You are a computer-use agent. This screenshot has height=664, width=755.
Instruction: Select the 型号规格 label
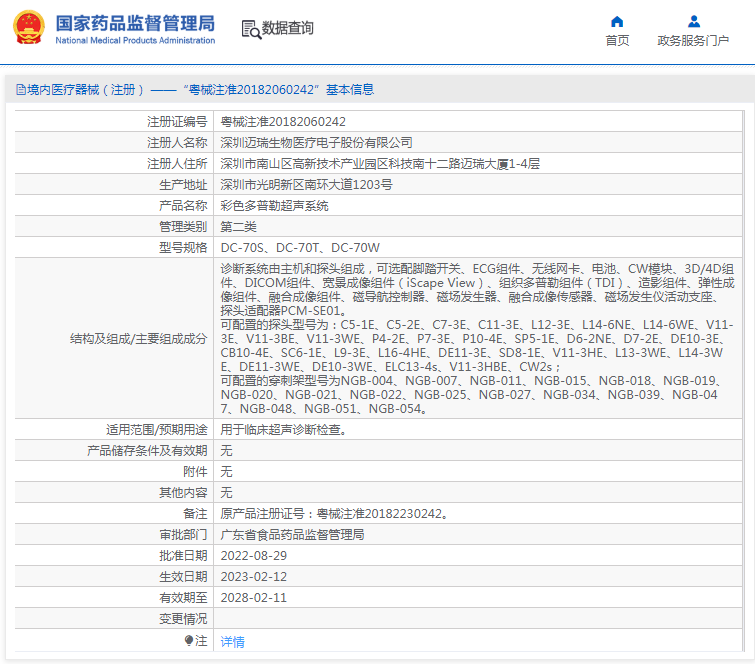[x=183, y=247]
